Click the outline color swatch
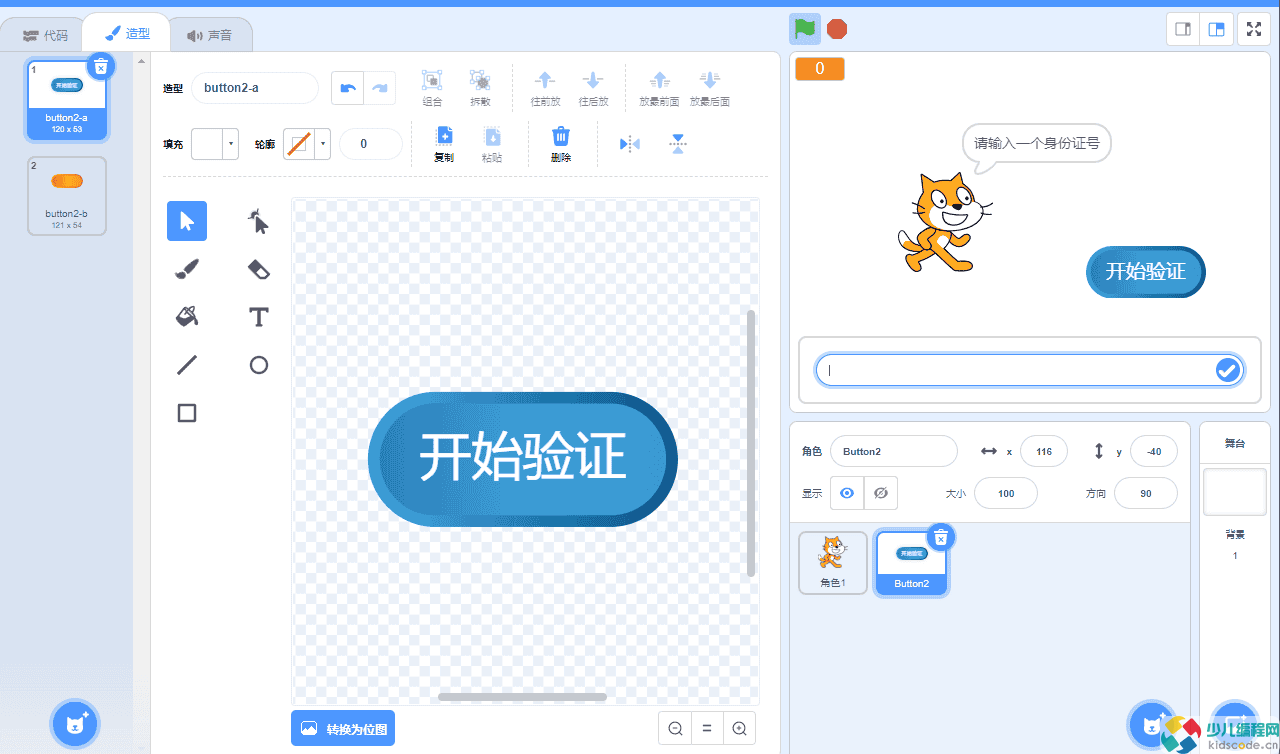Viewport: 1280px width, 754px height. coord(301,143)
